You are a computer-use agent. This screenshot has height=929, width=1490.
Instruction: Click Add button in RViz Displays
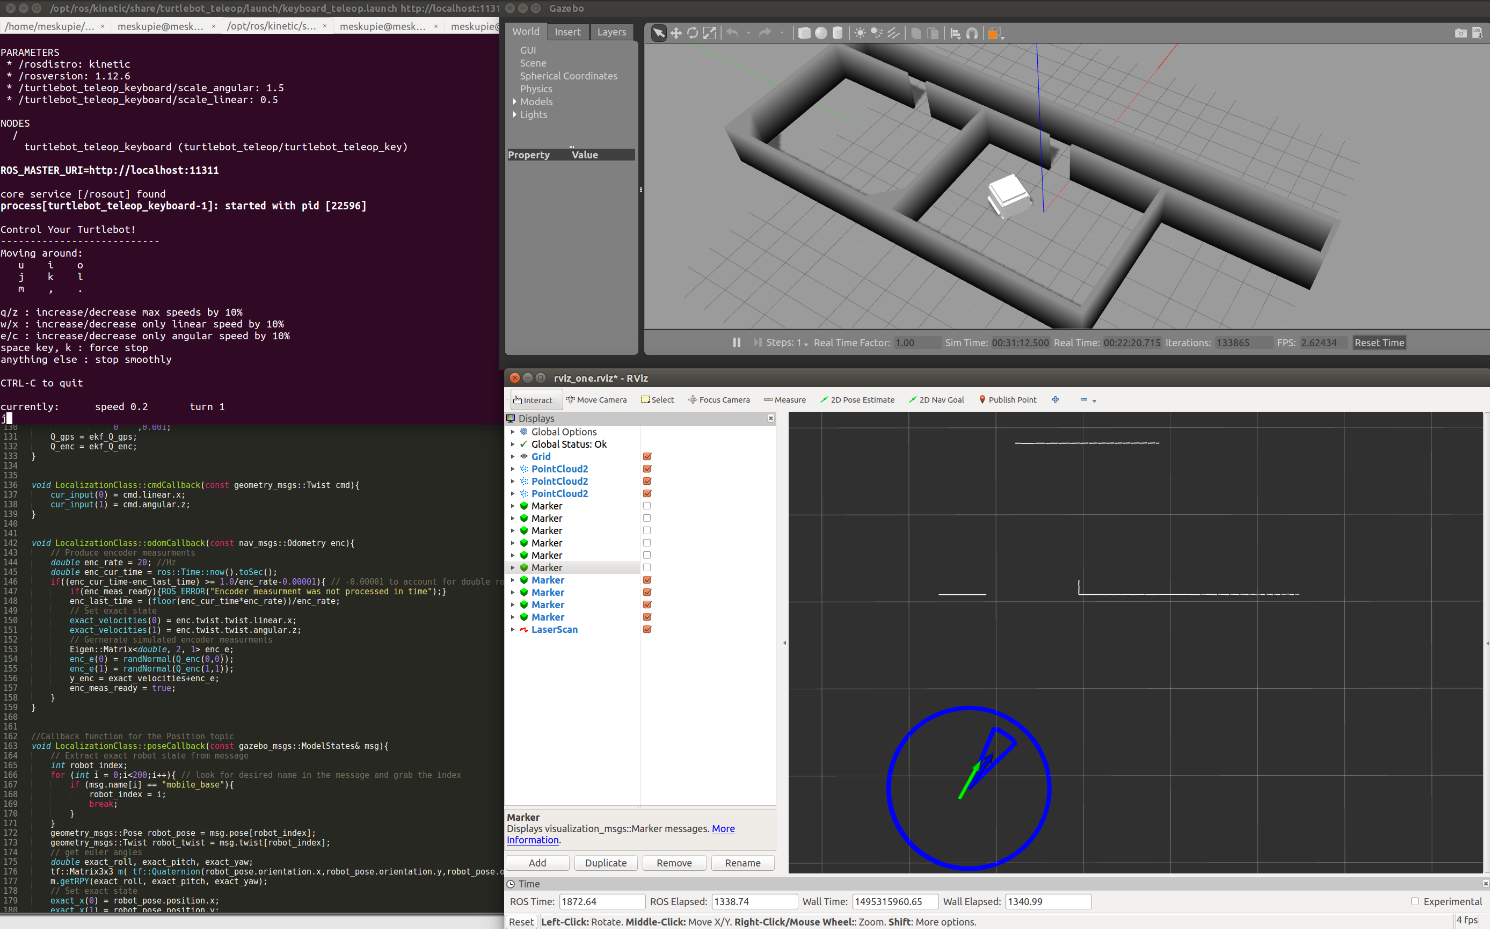538,863
